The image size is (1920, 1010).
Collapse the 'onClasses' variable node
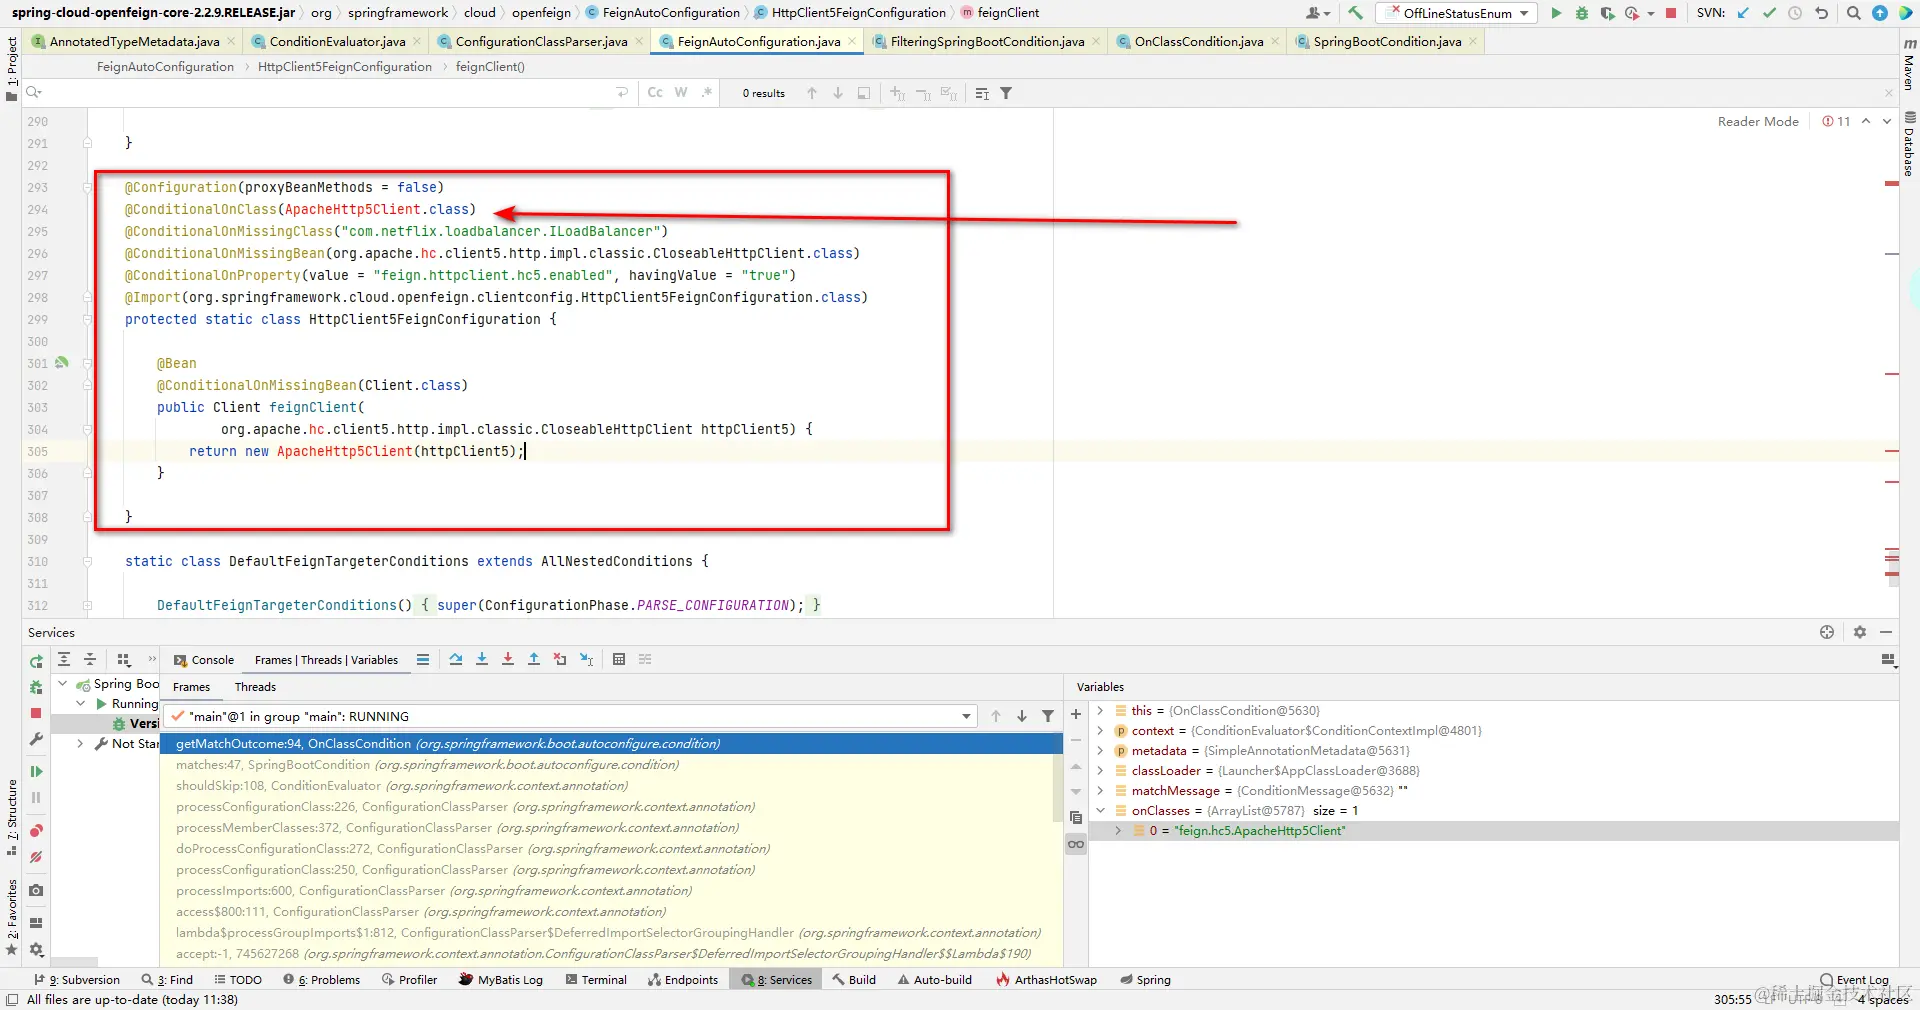coord(1100,811)
